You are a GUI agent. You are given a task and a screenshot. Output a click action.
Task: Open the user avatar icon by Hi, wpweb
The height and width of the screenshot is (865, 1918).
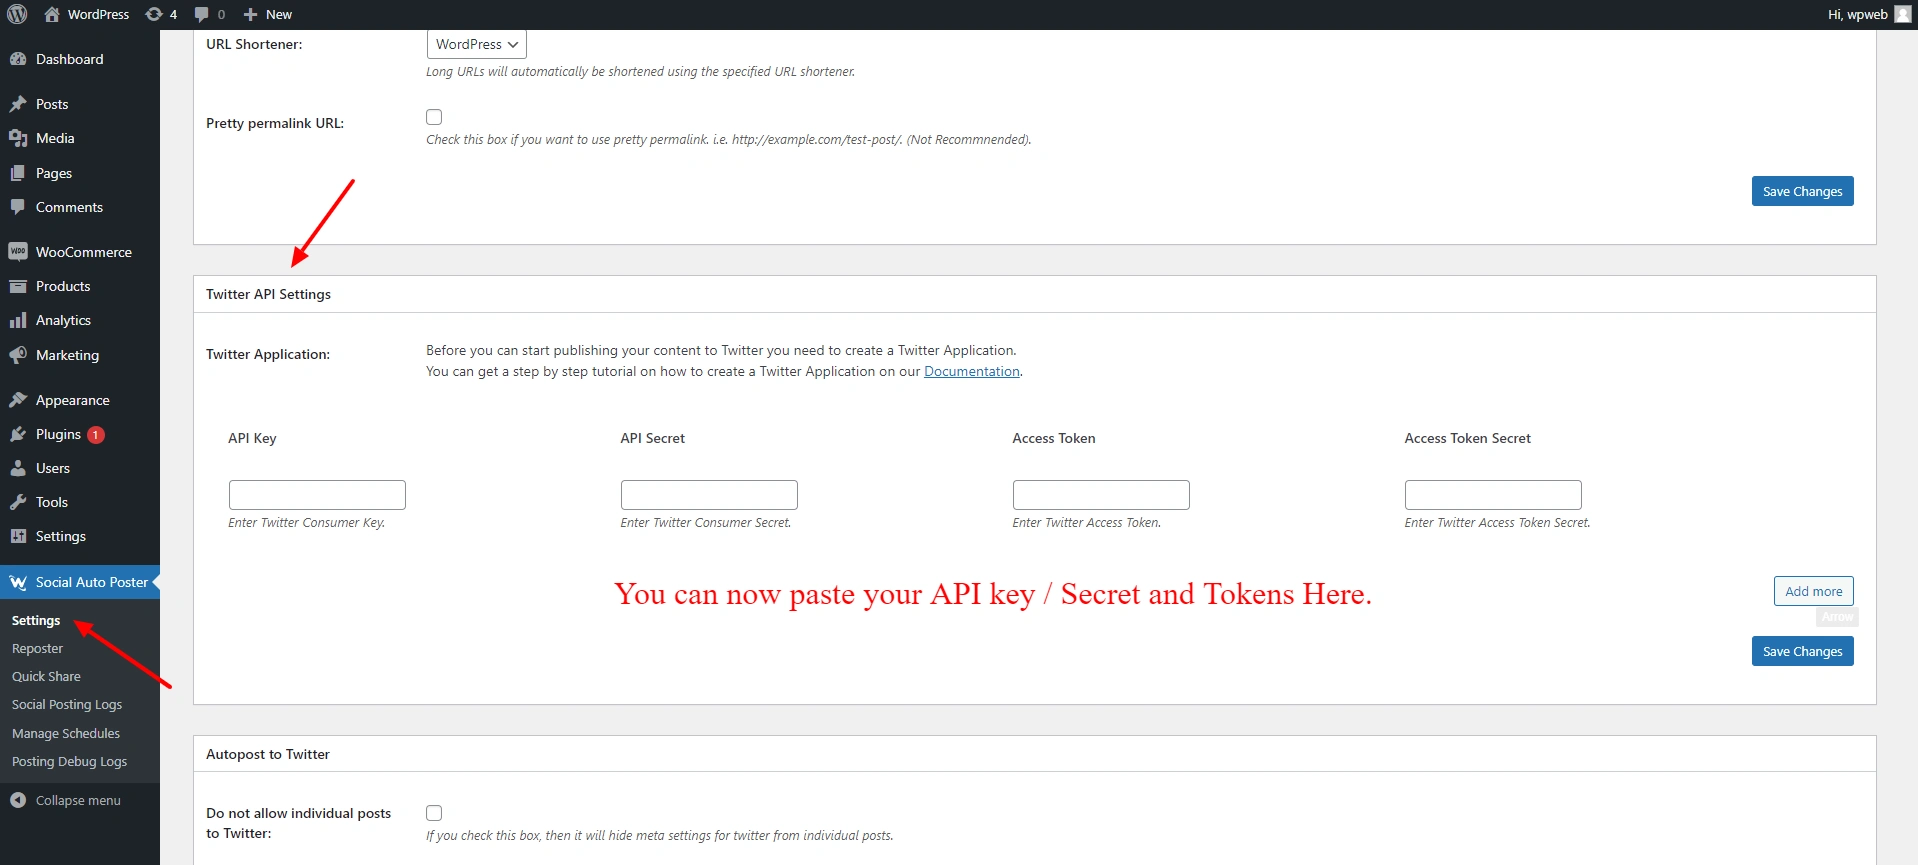(1902, 14)
